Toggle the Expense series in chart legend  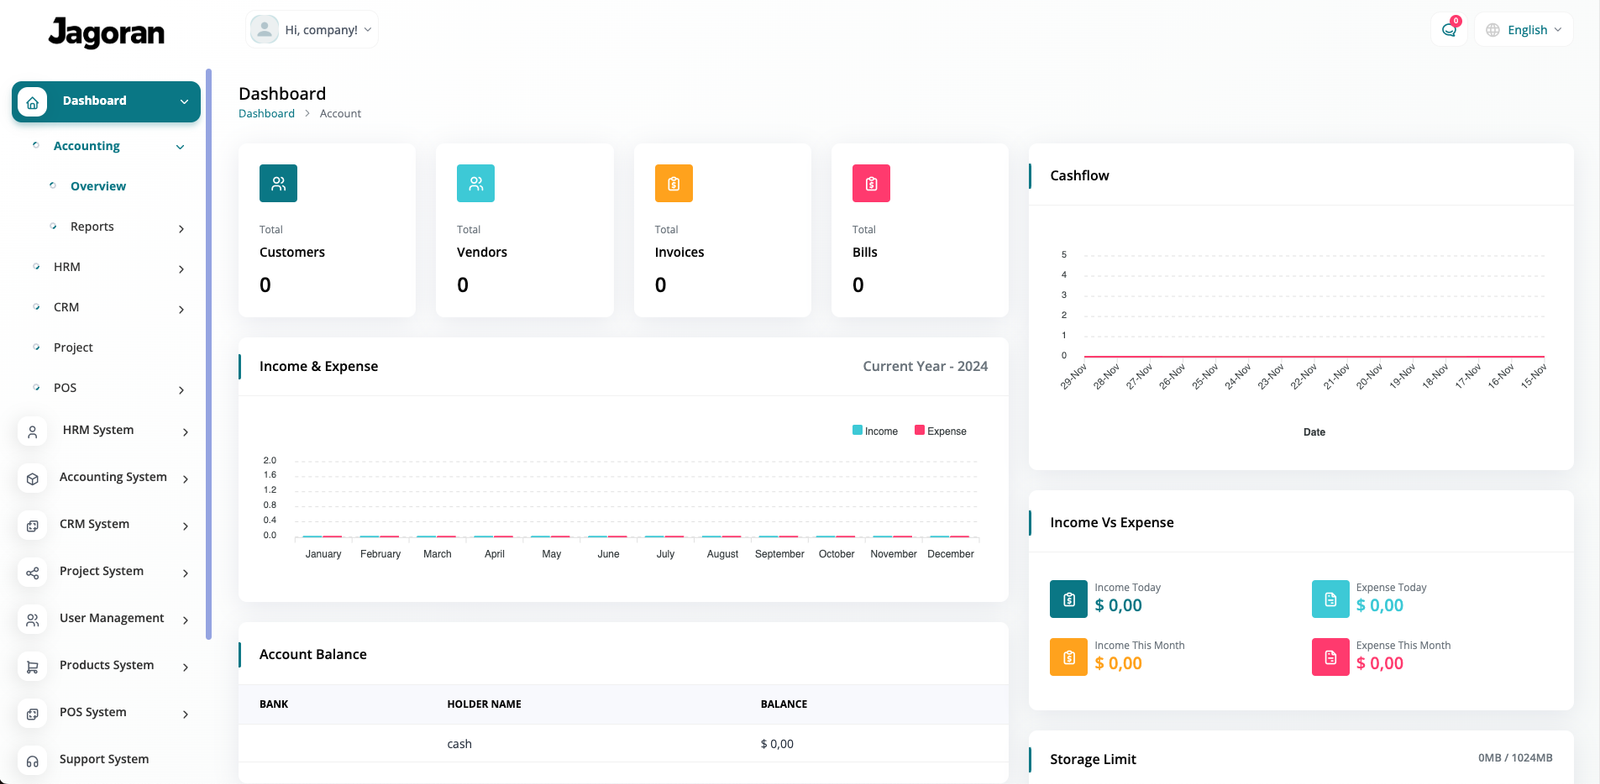click(x=940, y=431)
